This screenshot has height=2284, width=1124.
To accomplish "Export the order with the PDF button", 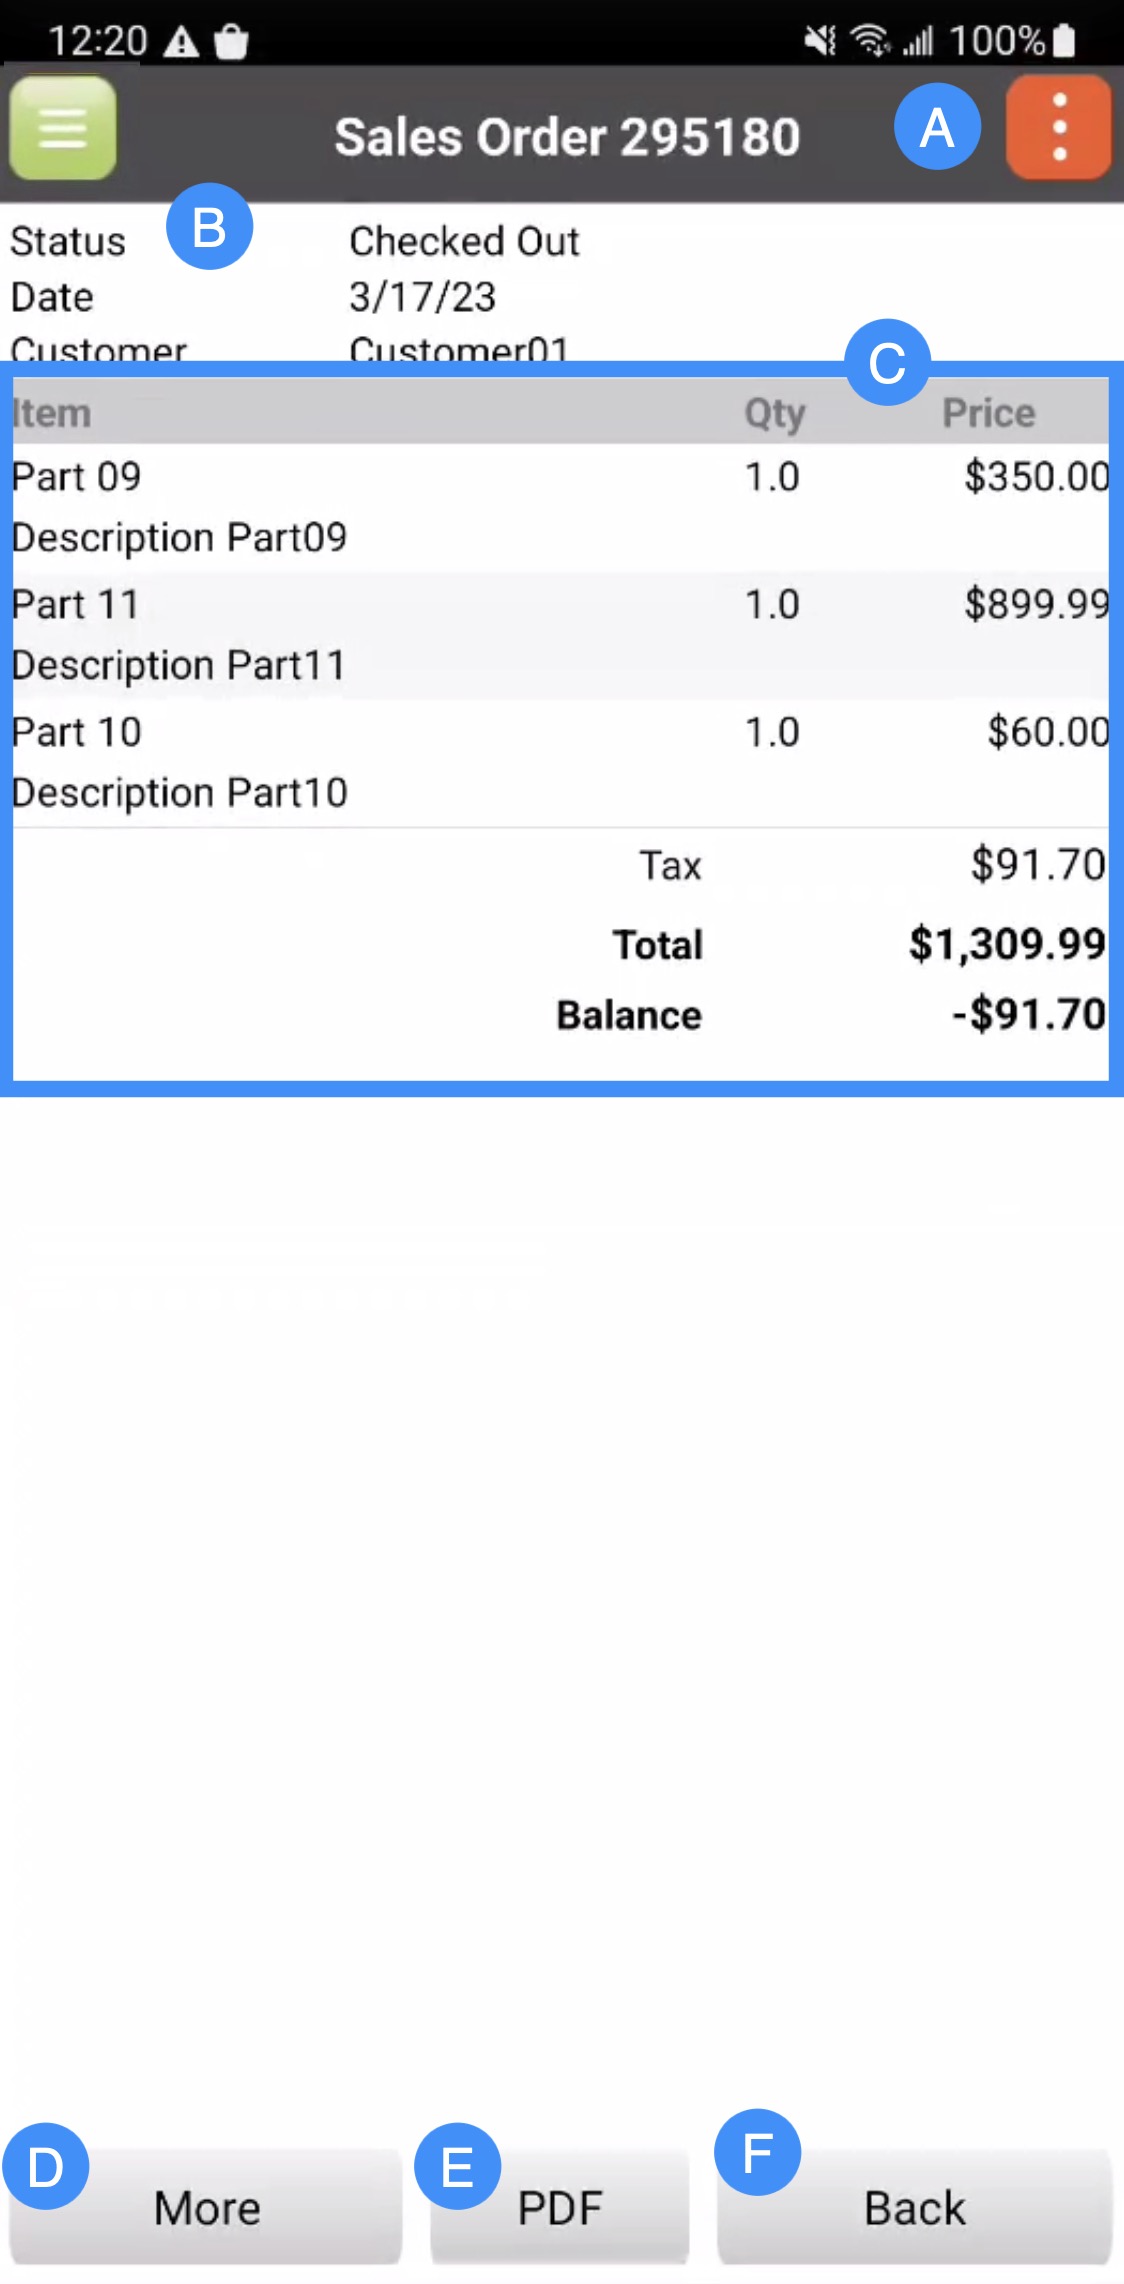I will (x=559, y=2207).
